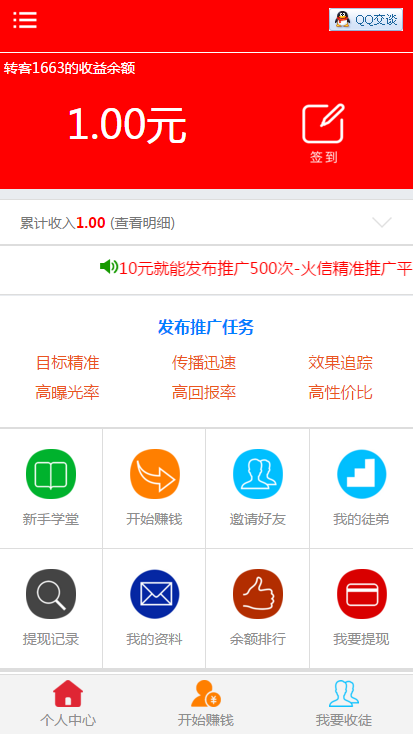Switch to 个人中心 bottom tab

(x=68, y=703)
